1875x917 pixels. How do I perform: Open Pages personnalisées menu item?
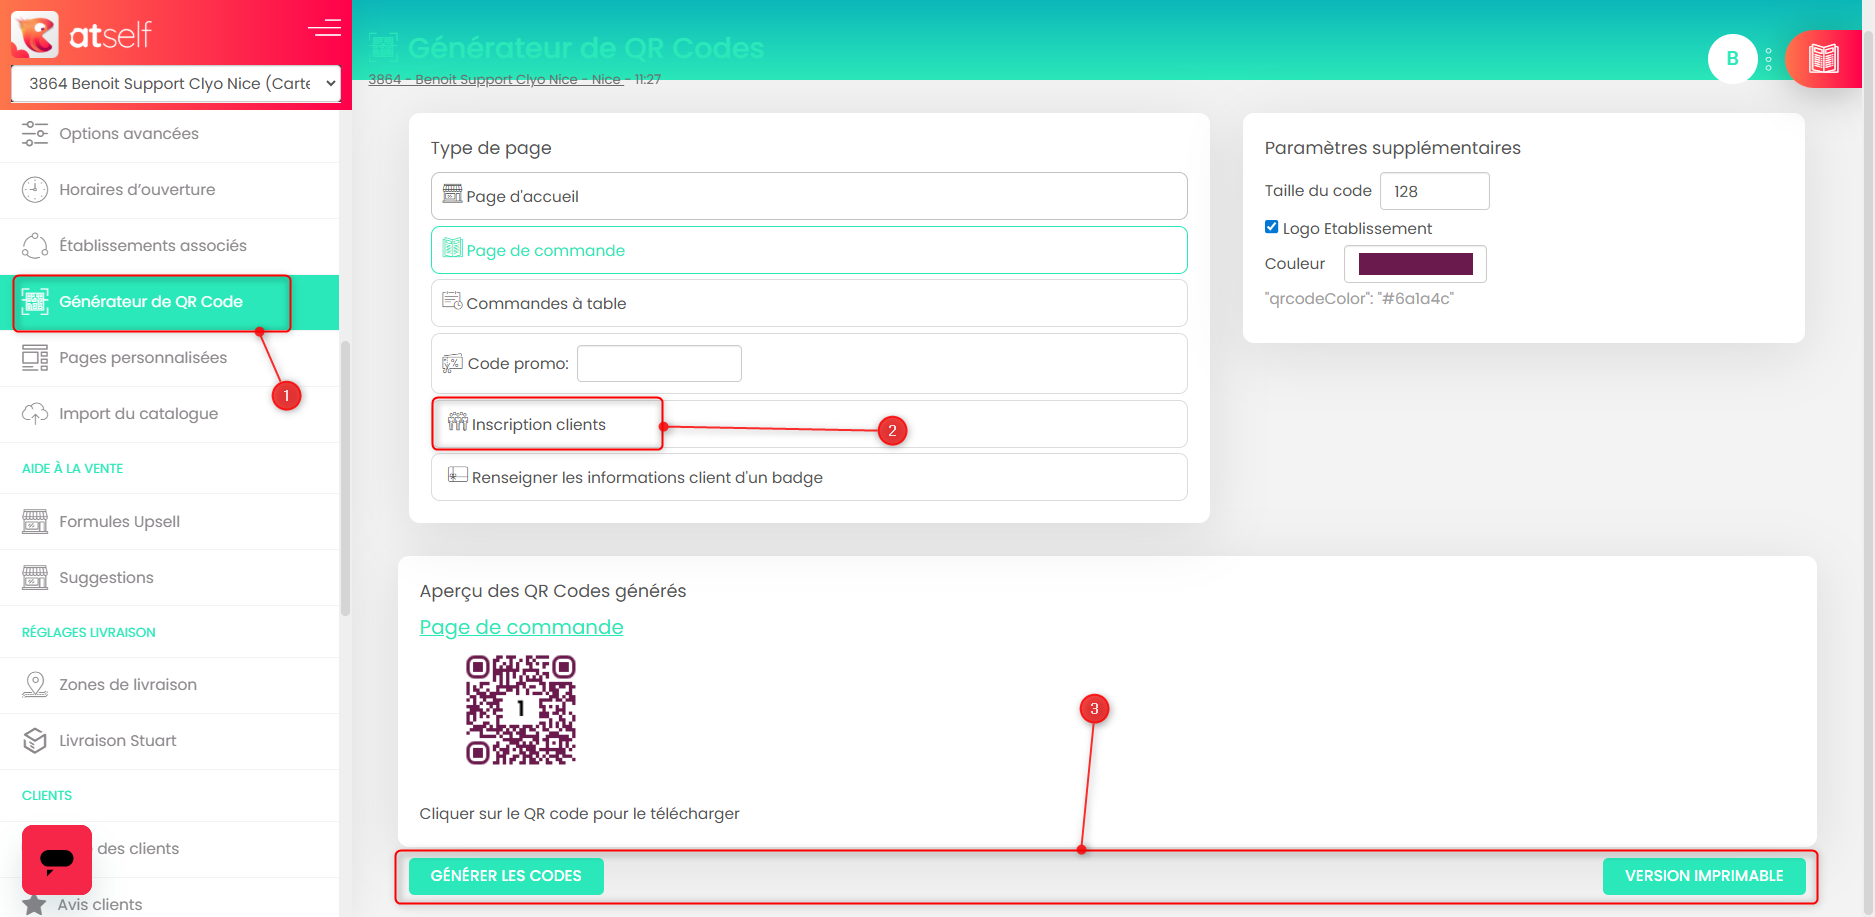(x=143, y=358)
